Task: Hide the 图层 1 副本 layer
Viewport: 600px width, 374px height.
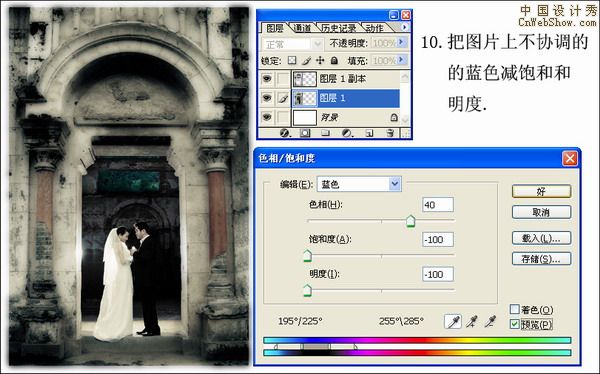Action: [267, 79]
